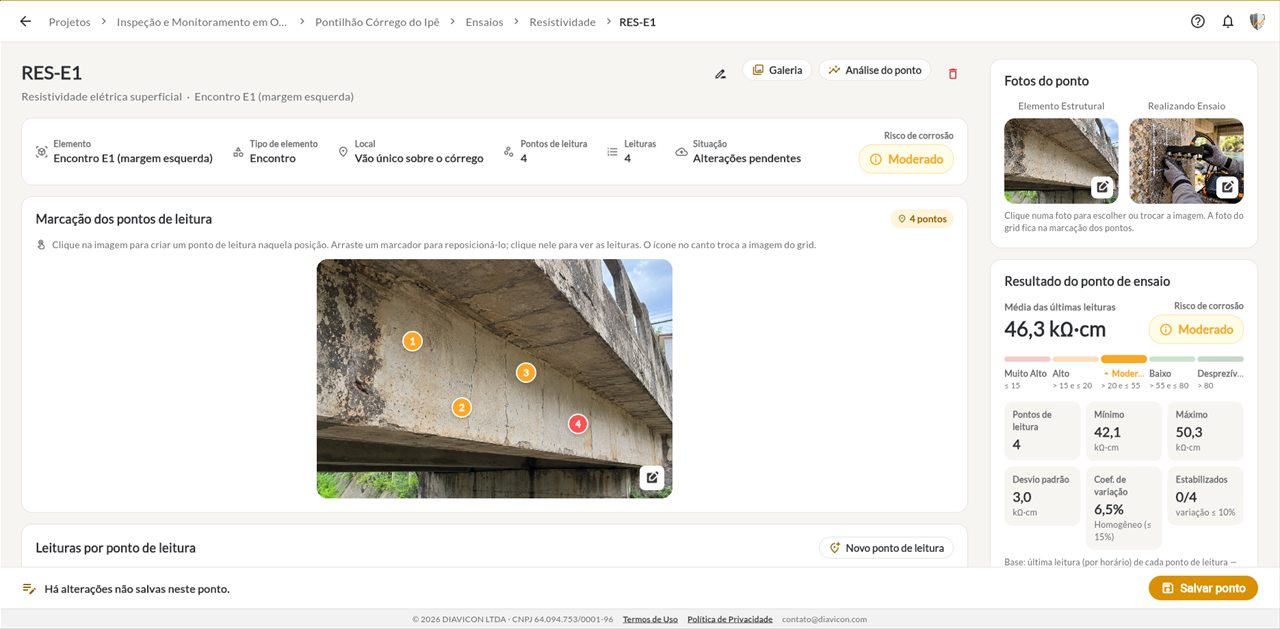This screenshot has height=629, width=1280.
Task: Click the Pontos de leitura icon
Action: point(509,152)
